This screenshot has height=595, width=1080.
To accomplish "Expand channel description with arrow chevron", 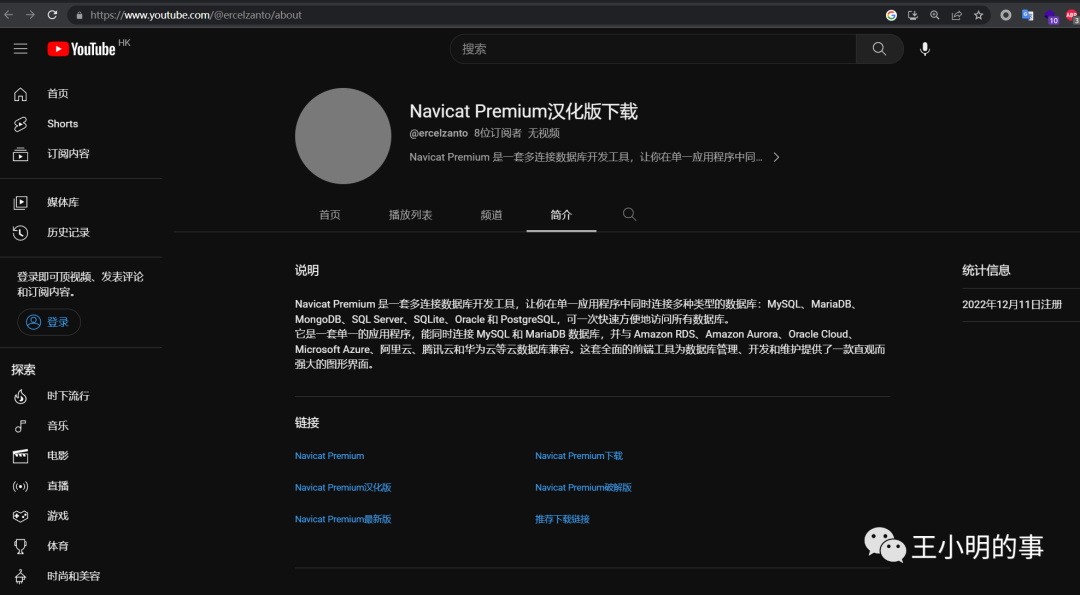I will pos(776,157).
